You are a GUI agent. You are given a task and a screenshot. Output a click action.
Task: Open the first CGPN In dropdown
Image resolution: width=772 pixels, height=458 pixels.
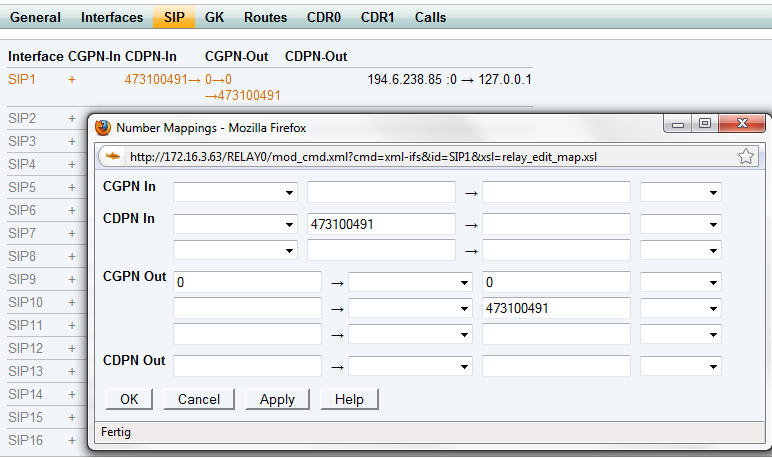tap(235, 192)
